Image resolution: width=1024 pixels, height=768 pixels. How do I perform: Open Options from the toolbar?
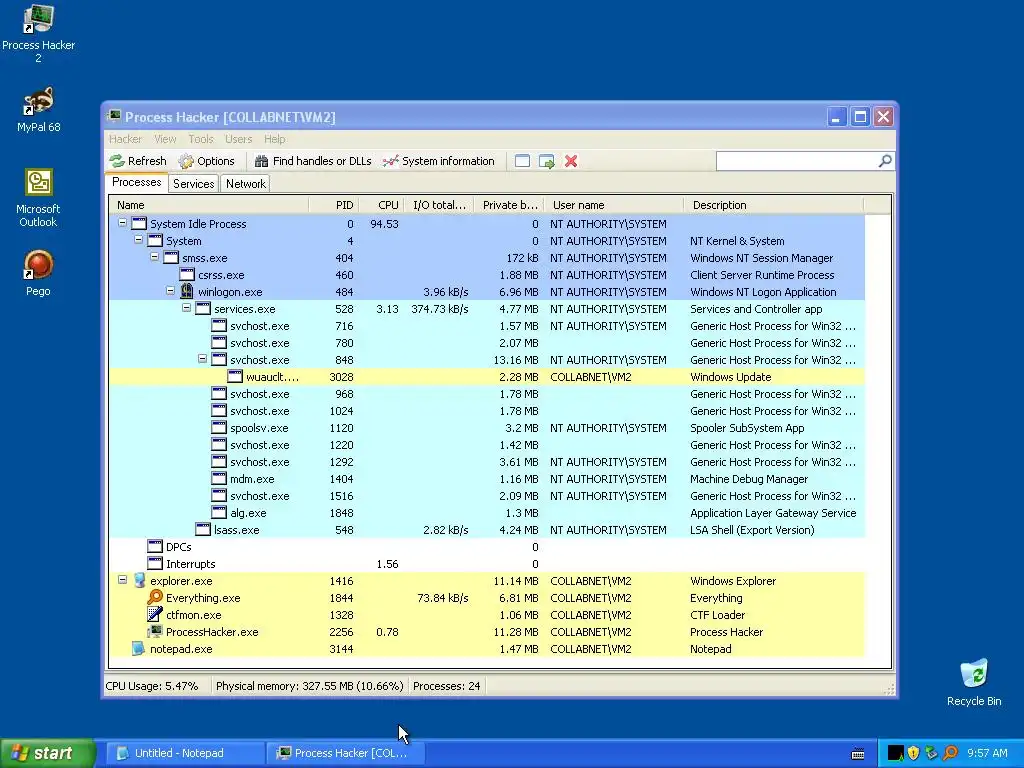tap(206, 161)
